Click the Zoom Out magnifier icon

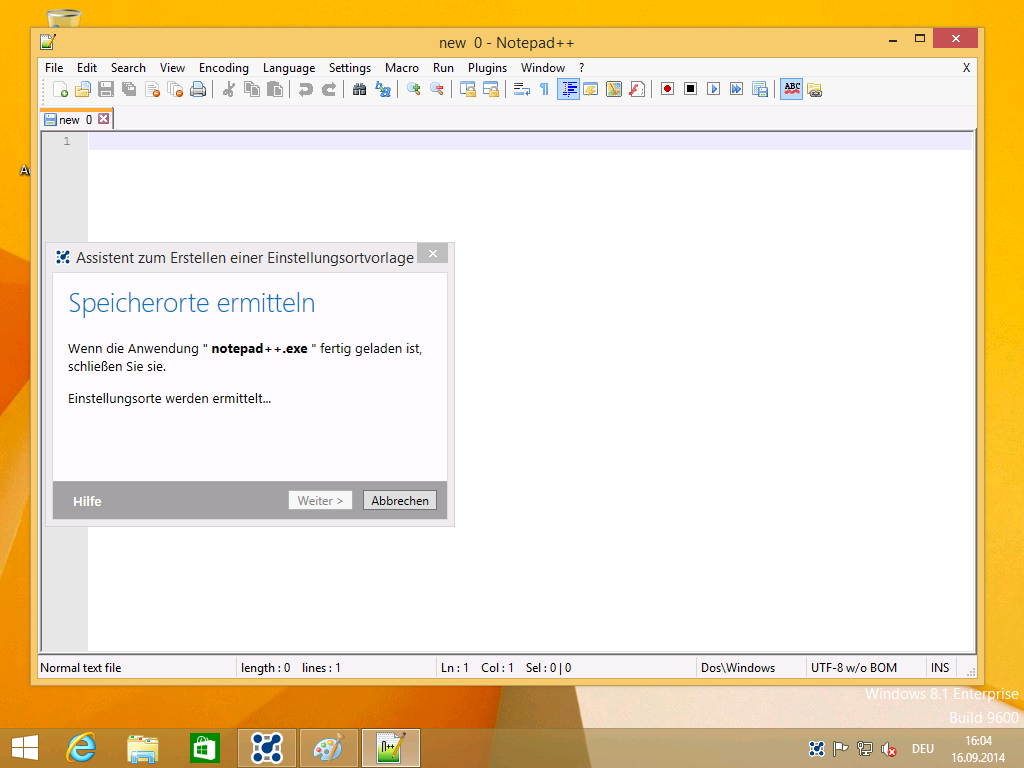point(437,89)
